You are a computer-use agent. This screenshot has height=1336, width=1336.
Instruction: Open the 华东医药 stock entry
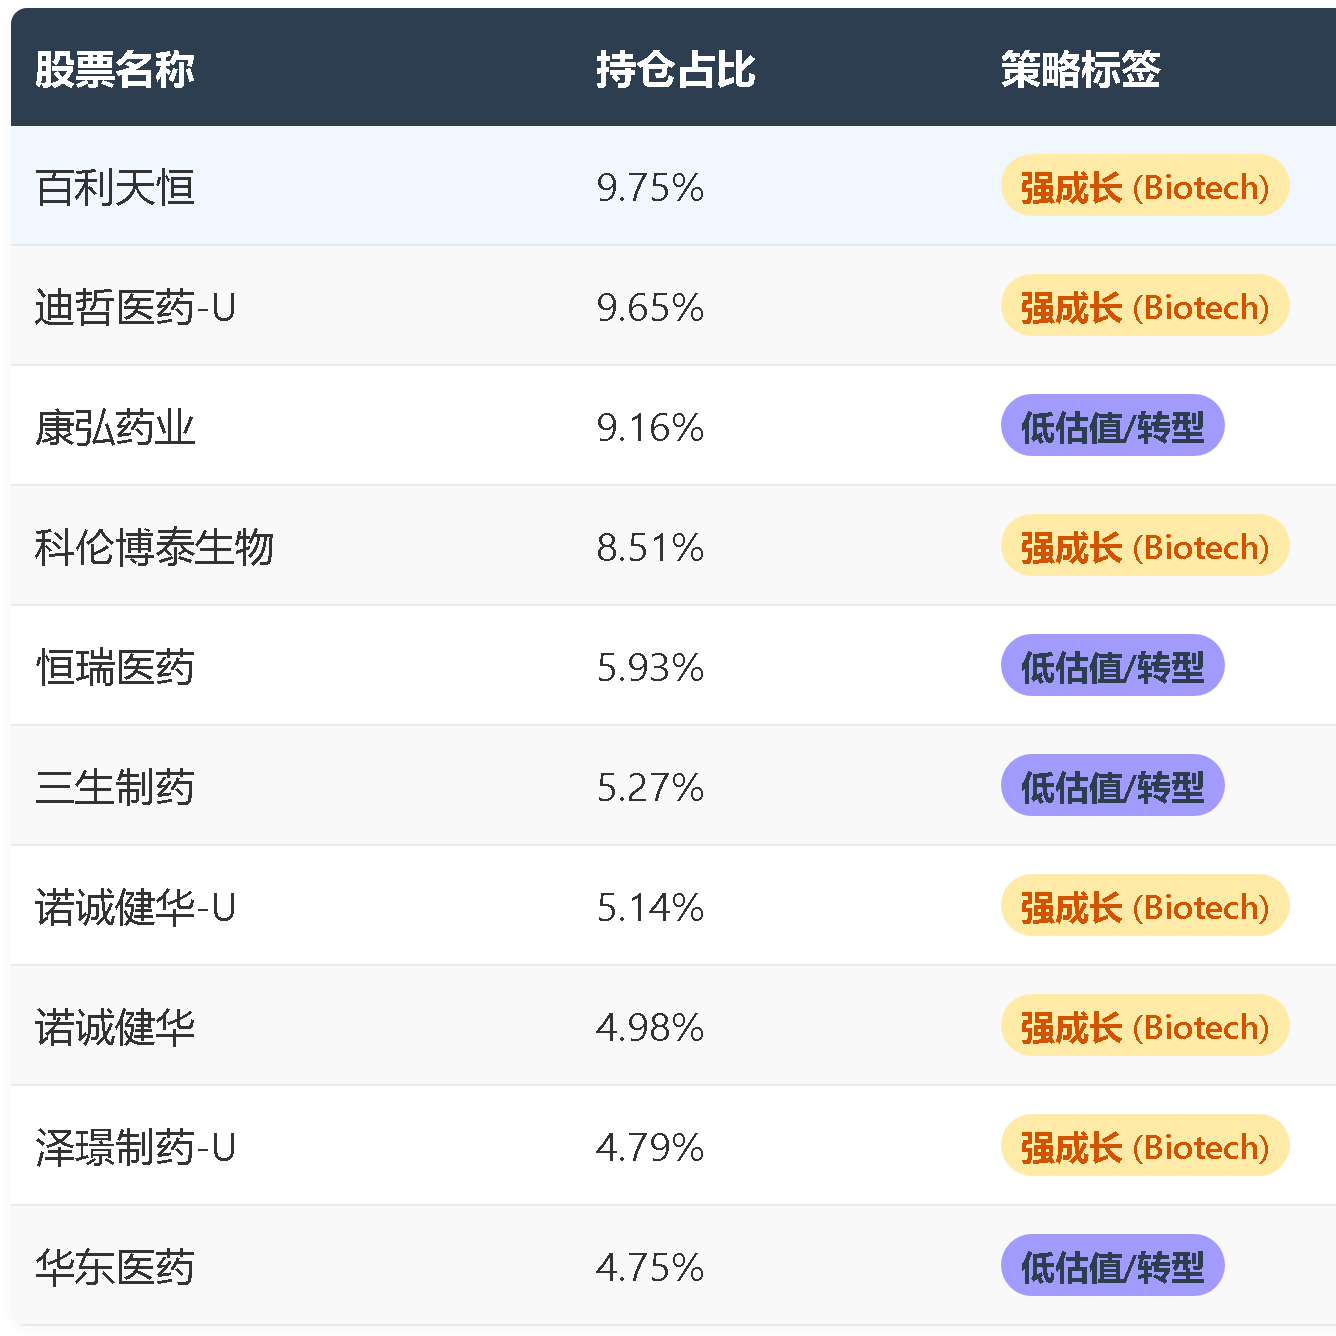115,1267
